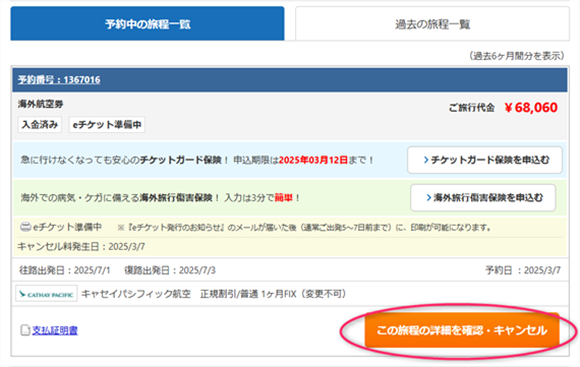Screen dimensions: 580x367
Task: Click the キャンセル料発生日 2025/3/7 line
Action: click(81, 247)
